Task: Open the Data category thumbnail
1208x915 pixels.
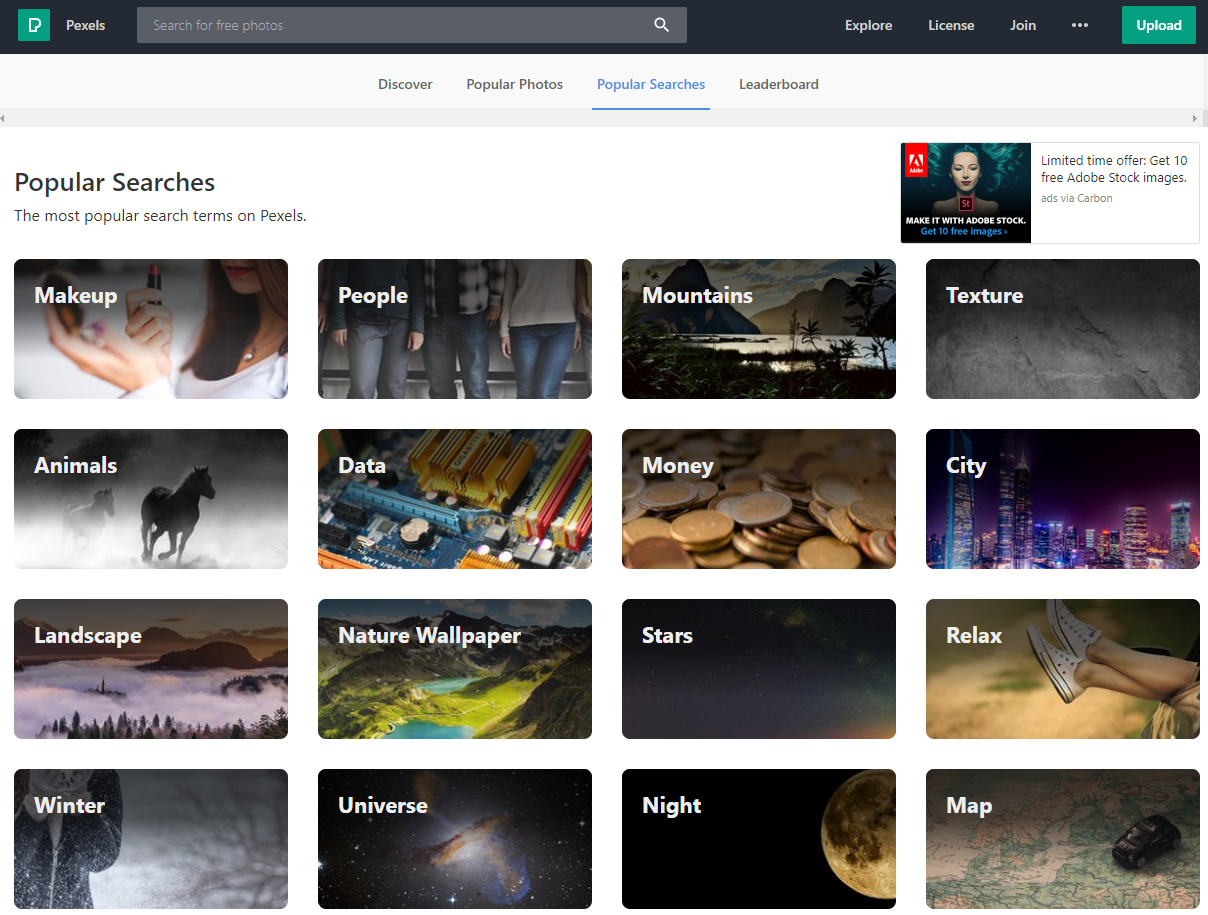Action: pos(454,499)
